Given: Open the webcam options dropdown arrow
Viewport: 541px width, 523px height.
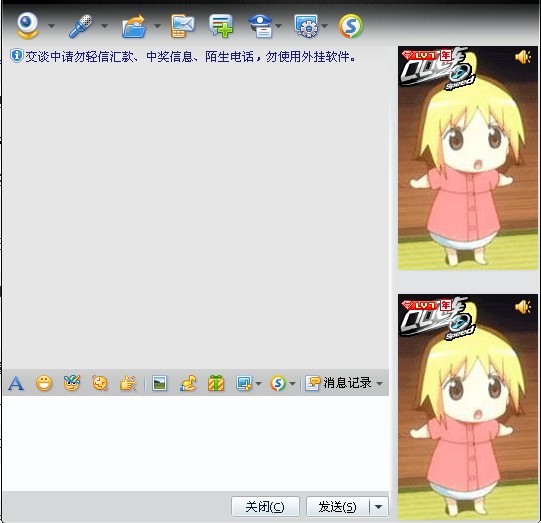Looking at the screenshot, I should (x=51, y=26).
